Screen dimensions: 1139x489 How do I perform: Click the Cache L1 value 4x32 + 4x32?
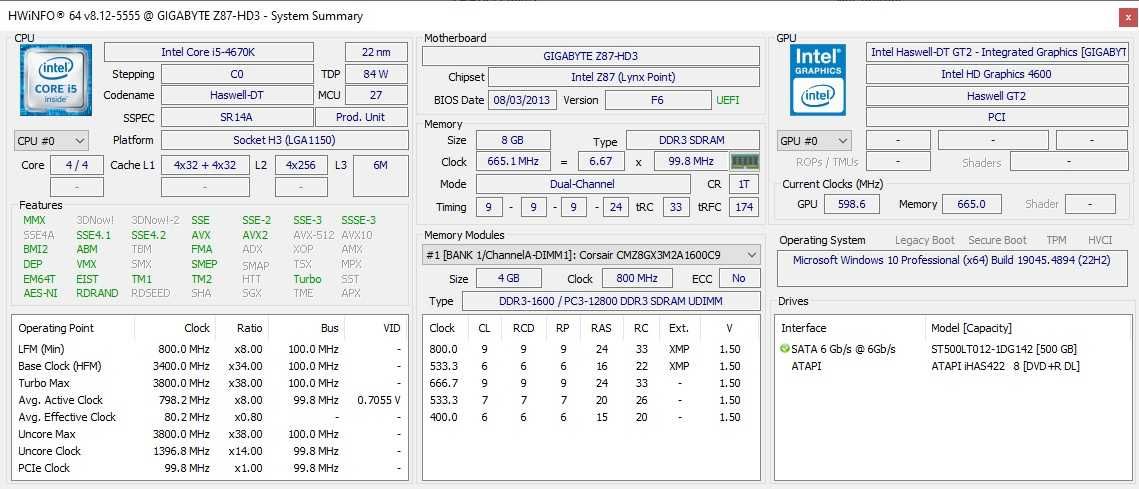click(206, 165)
